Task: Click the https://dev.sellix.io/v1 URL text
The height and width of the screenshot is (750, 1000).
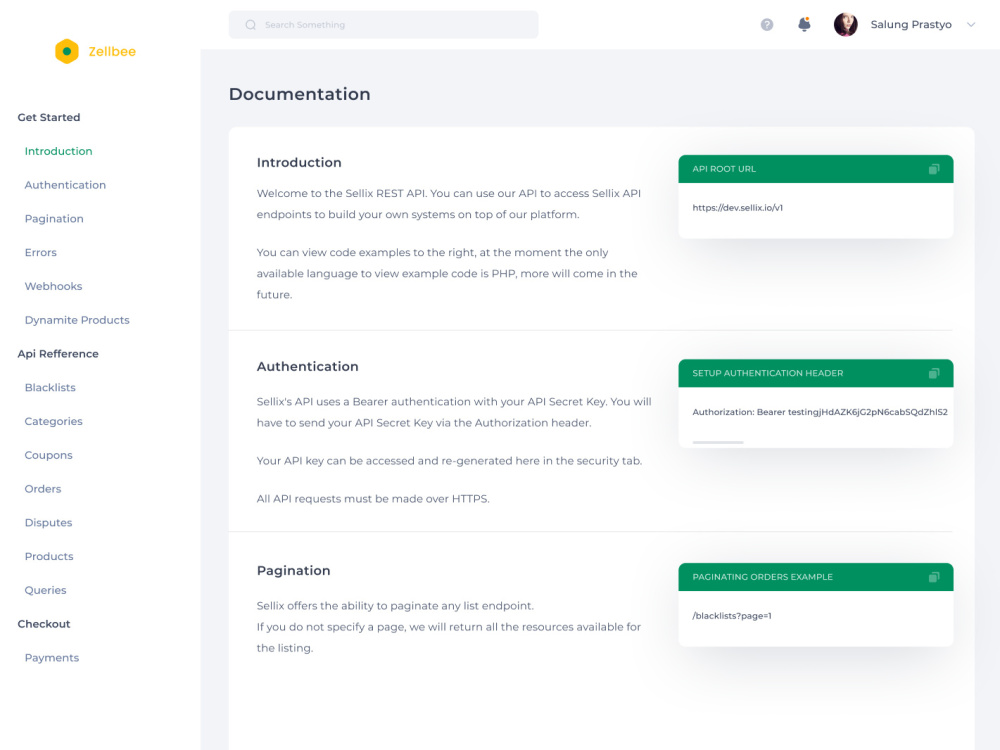Action: [738, 208]
